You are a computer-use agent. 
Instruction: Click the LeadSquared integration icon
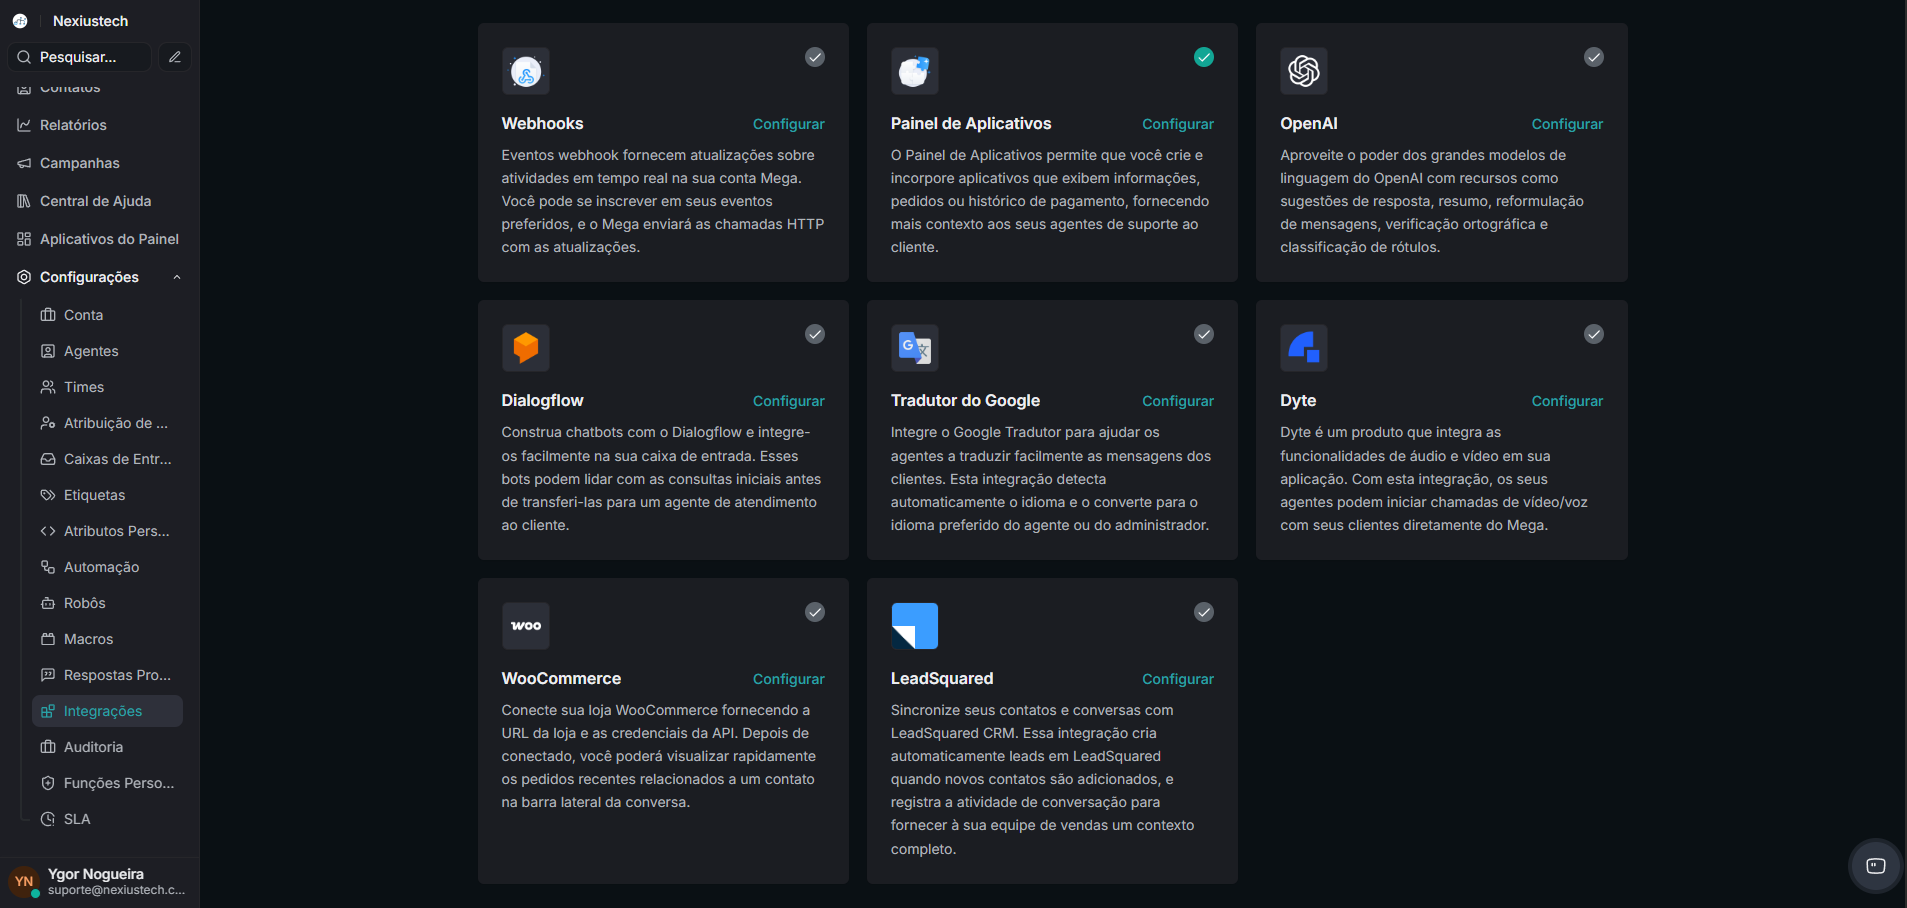(x=915, y=625)
